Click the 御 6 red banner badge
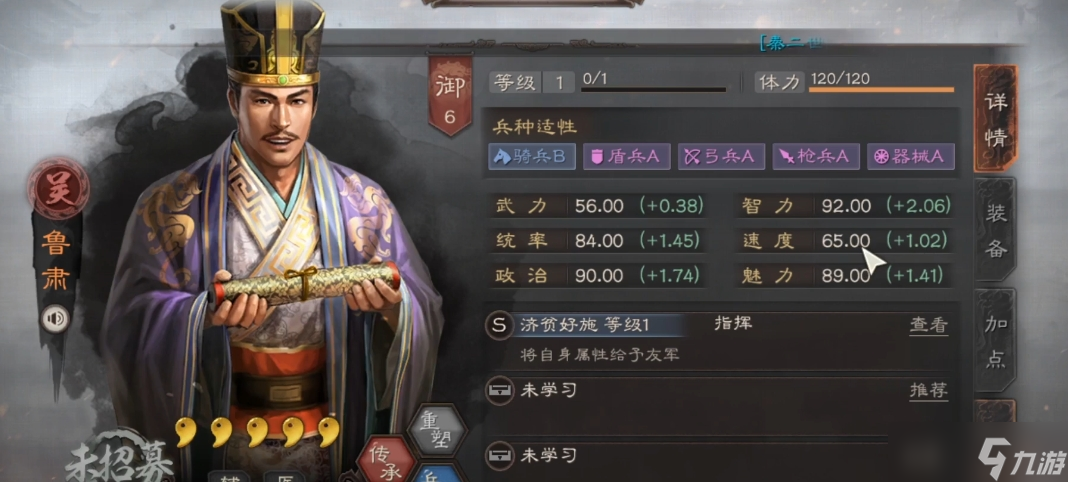The width and height of the screenshot is (1068, 482). [450, 95]
